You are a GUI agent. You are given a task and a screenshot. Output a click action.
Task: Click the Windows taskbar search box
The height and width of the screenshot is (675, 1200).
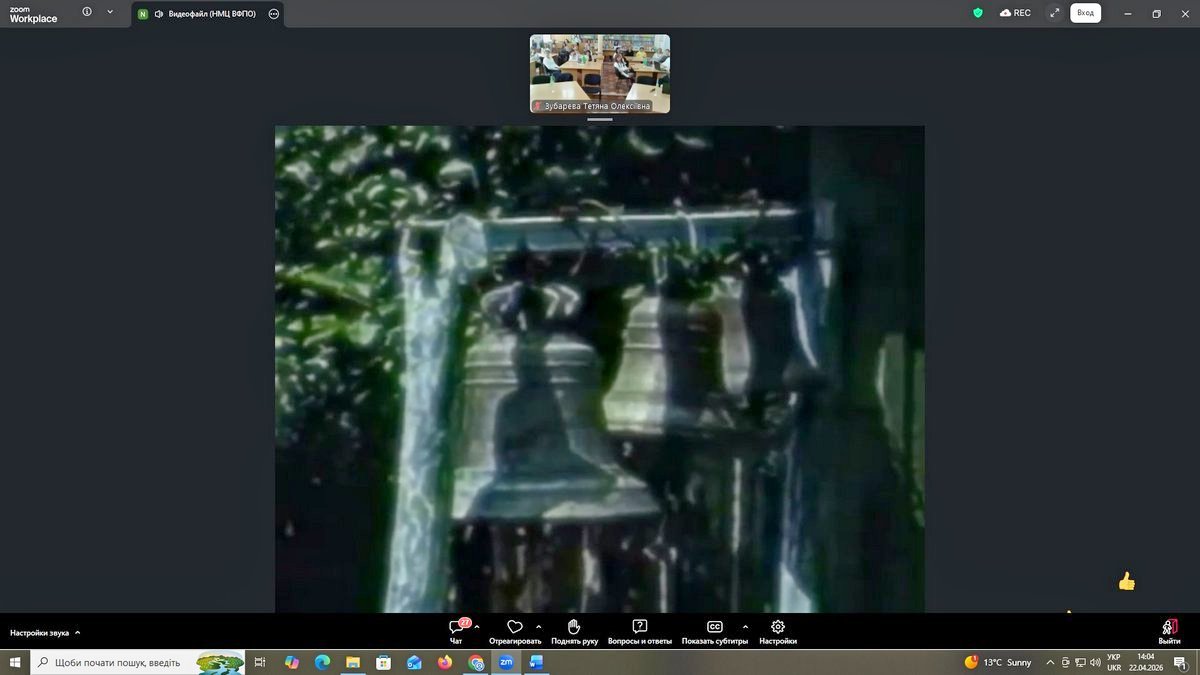click(x=120, y=662)
